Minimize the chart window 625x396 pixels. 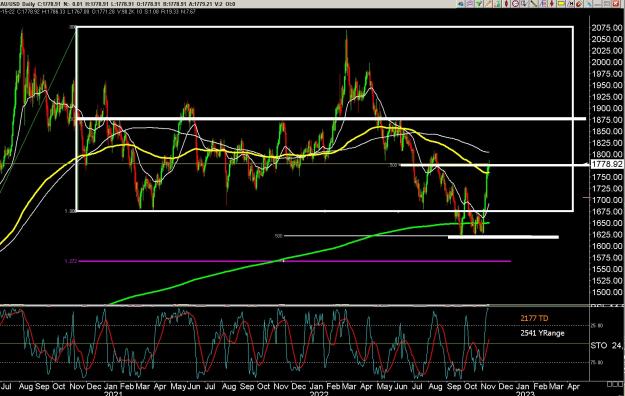597,4
